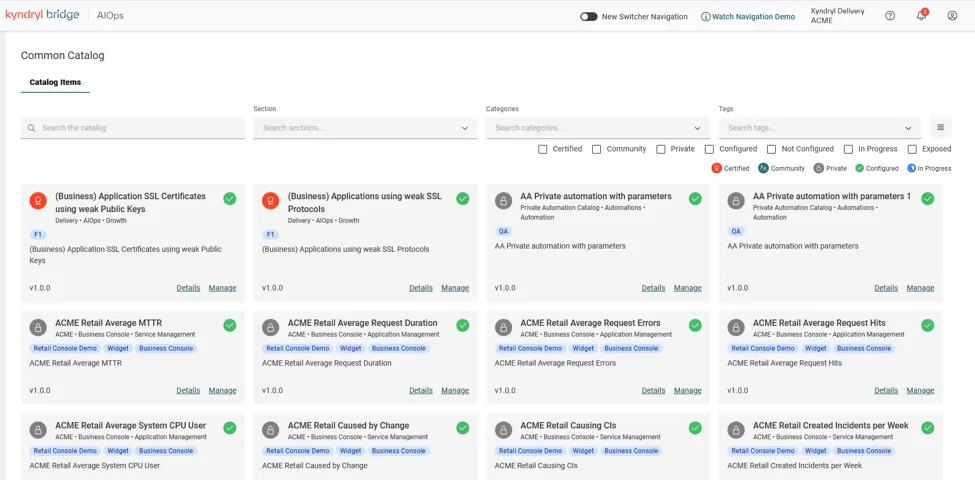Click AIOps in the header
Screen dimensions: 975x480
110,16
